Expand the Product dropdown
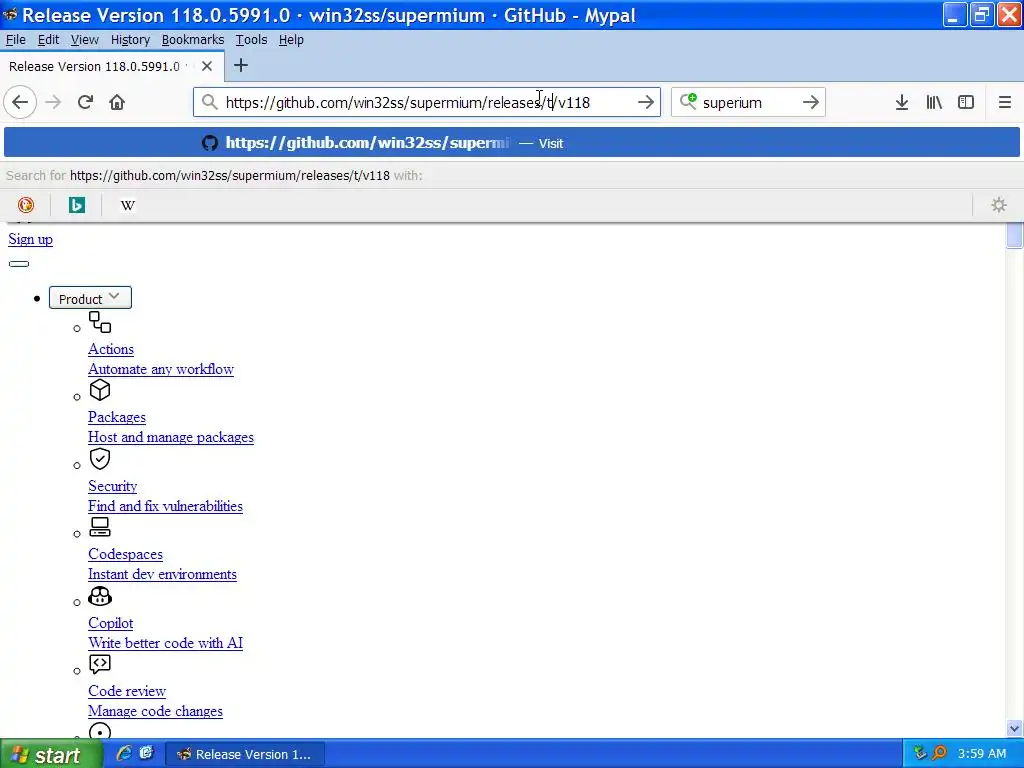Screen dimensions: 1024x768 90,298
